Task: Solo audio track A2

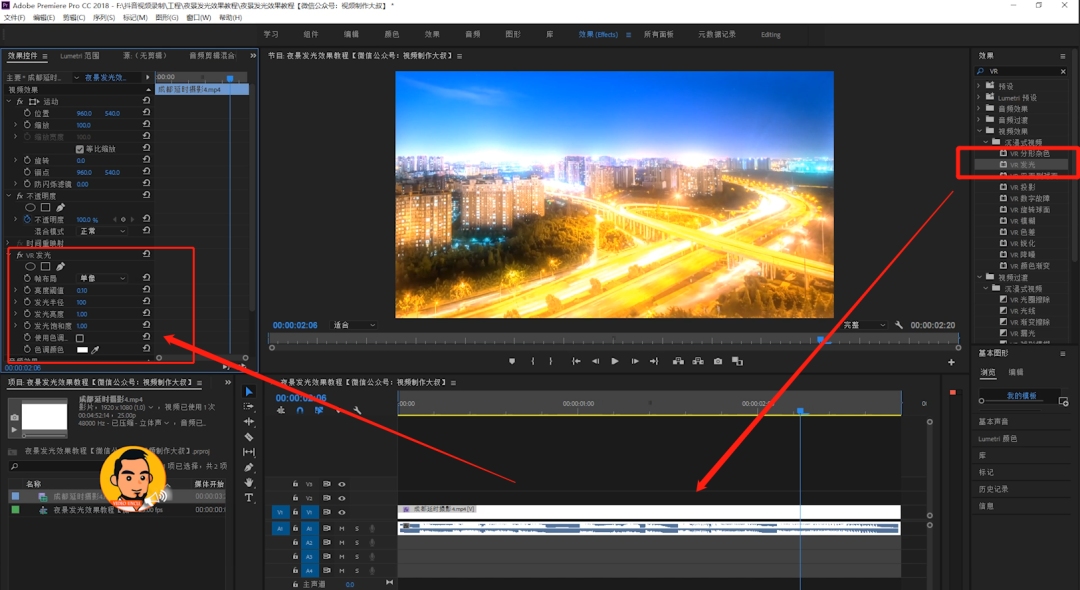Action: pyautogui.click(x=357, y=542)
